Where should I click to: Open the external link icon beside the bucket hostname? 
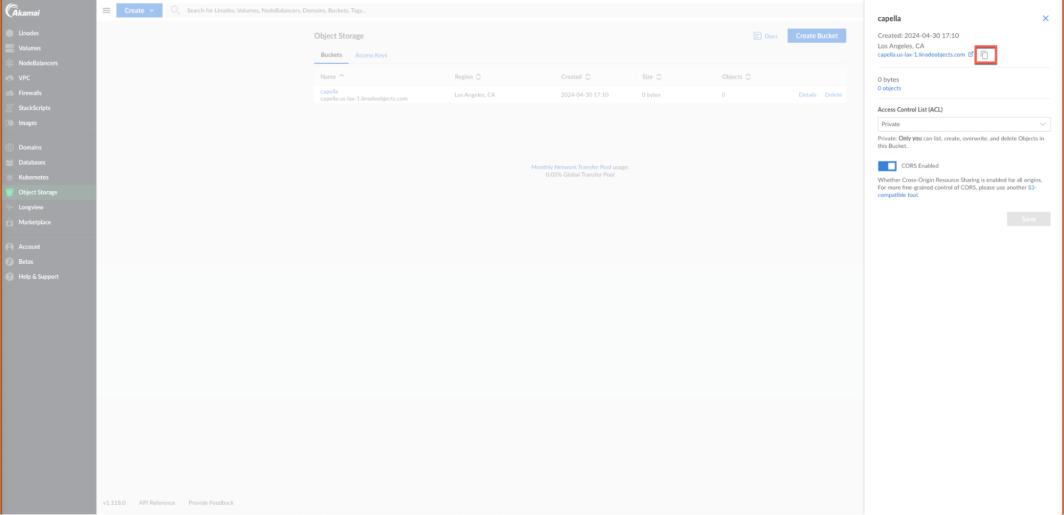pyautogui.click(x=971, y=55)
